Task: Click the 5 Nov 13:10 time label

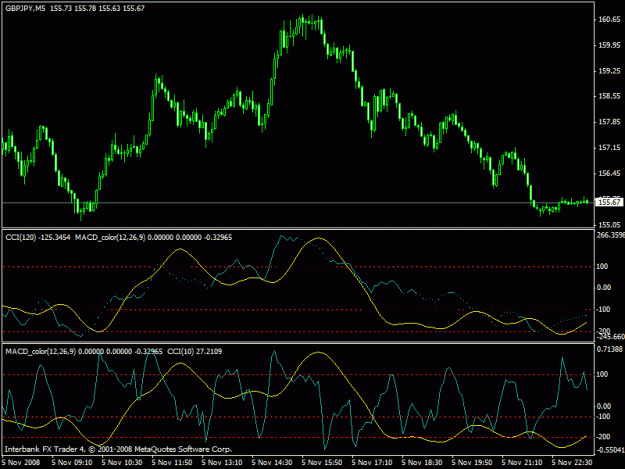Action: pos(222,463)
